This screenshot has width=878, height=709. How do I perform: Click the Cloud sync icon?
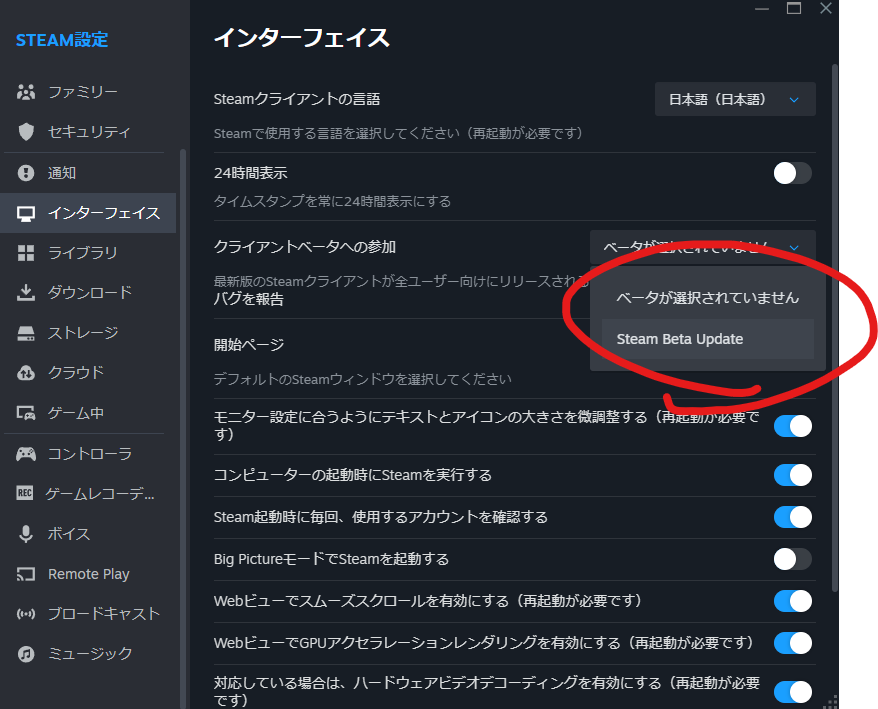[x=26, y=373]
